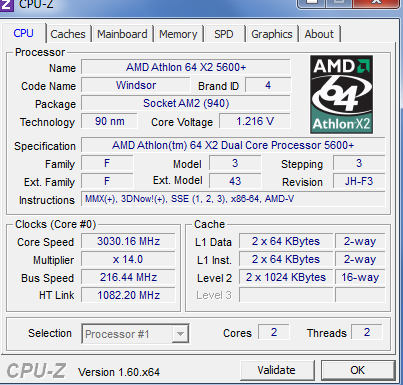Open the Caches tab
The image size is (403, 385).
tap(68, 34)
